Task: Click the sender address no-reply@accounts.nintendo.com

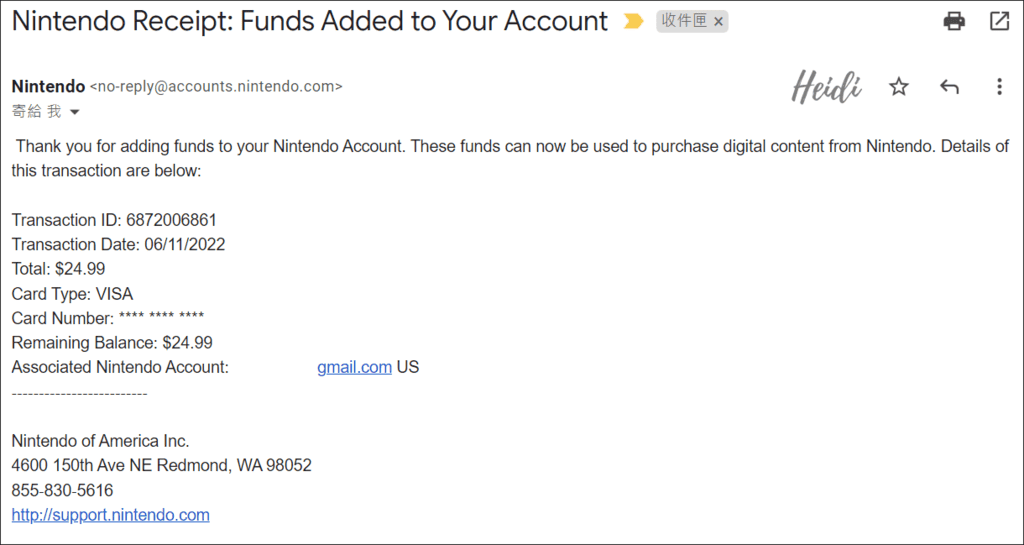Action: [x=216, y=87]
